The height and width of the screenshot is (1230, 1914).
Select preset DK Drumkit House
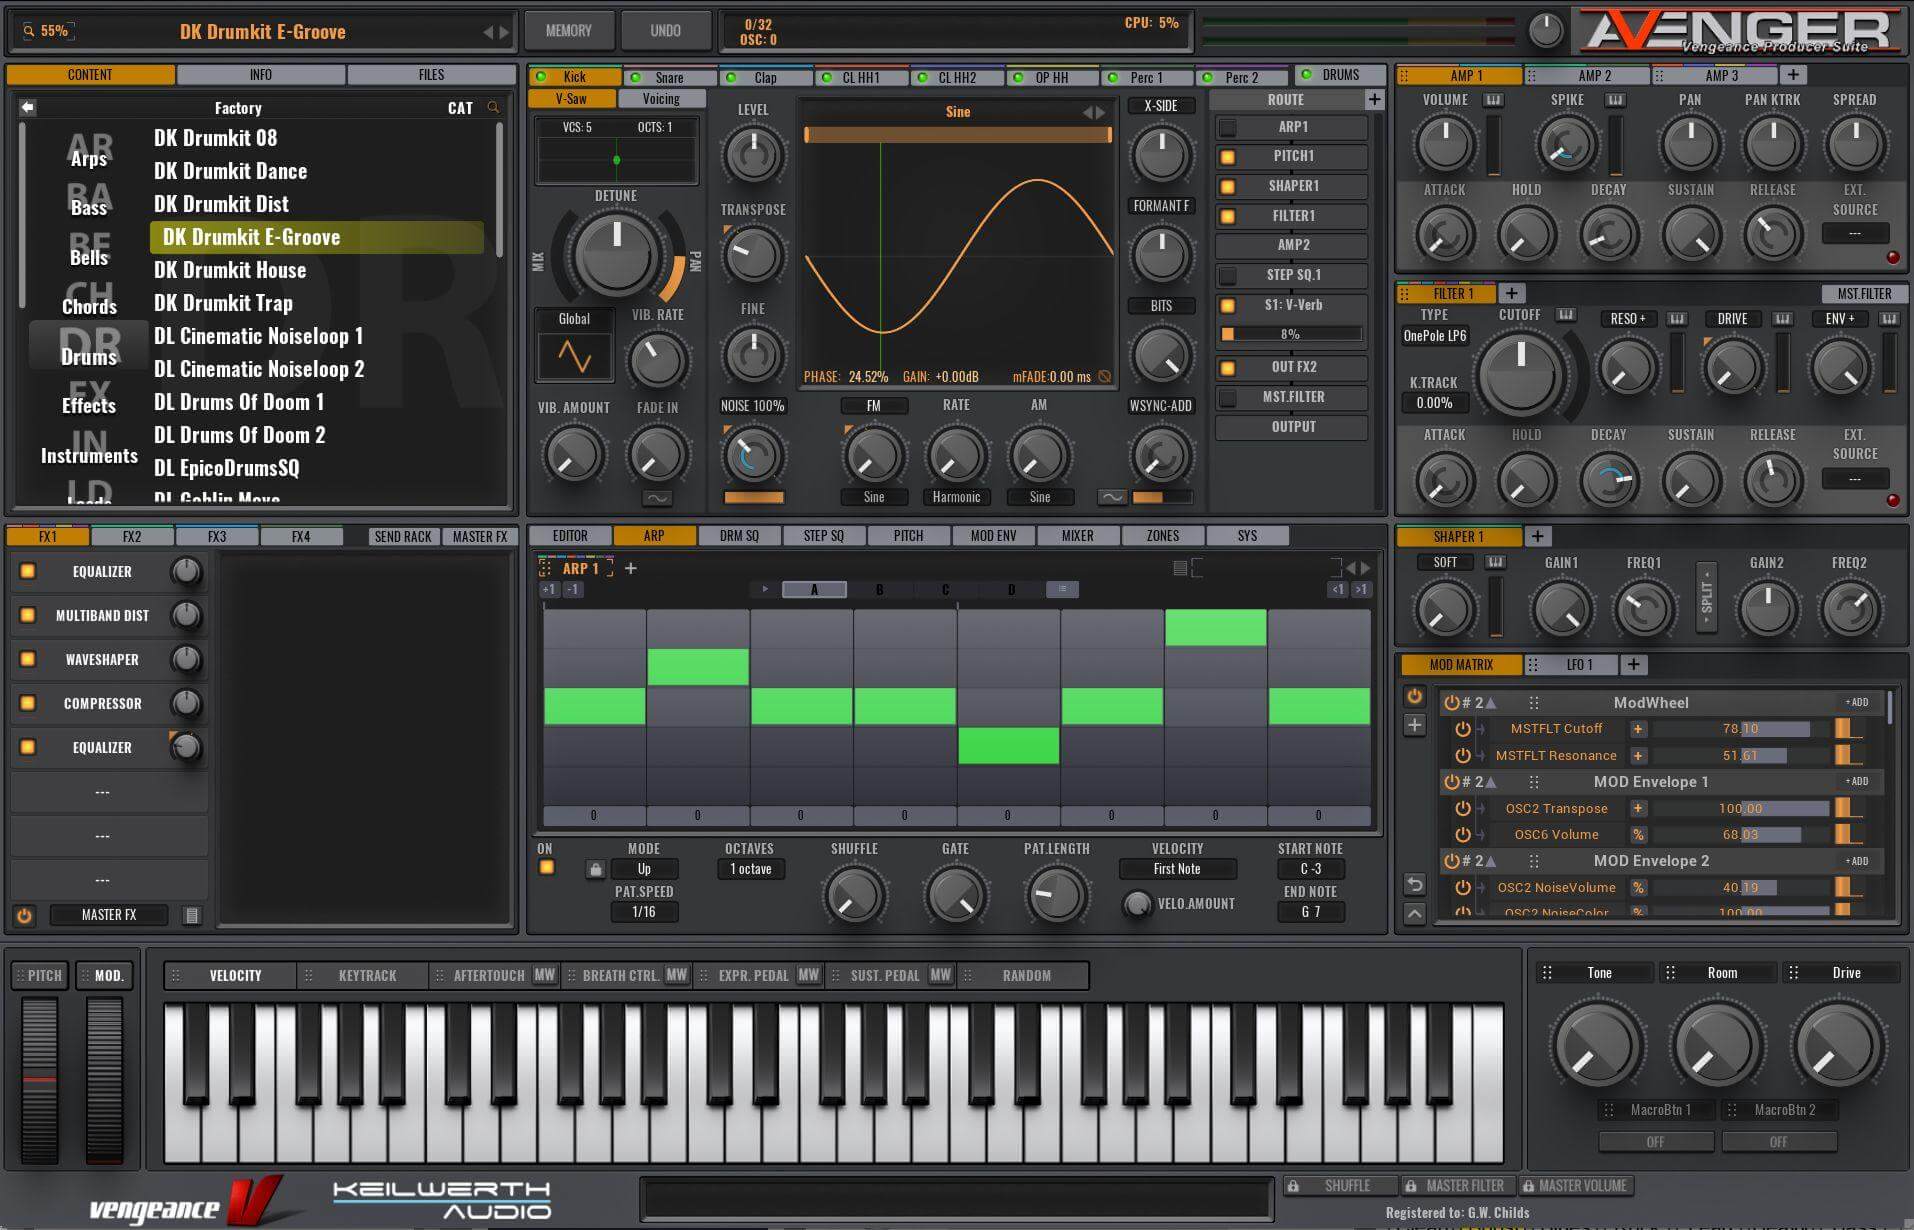pos(230,270)
